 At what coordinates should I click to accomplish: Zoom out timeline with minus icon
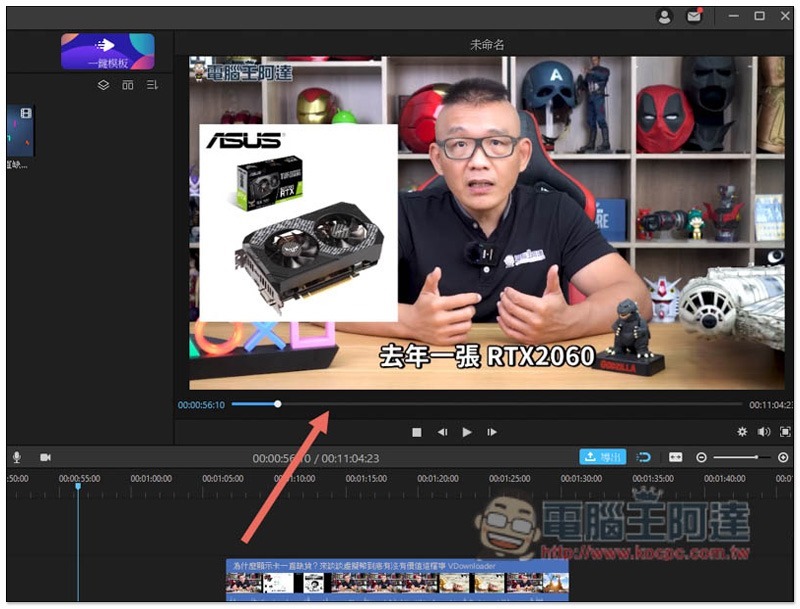pyautogui.click(x=702, y=458)
